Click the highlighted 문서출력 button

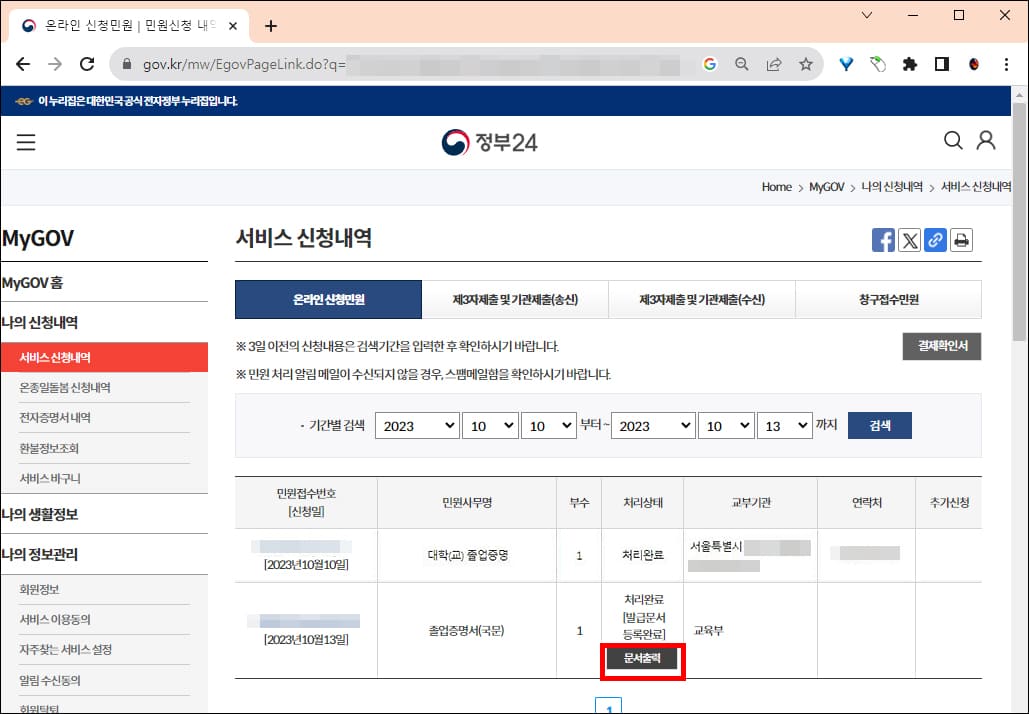coord(641,661)
